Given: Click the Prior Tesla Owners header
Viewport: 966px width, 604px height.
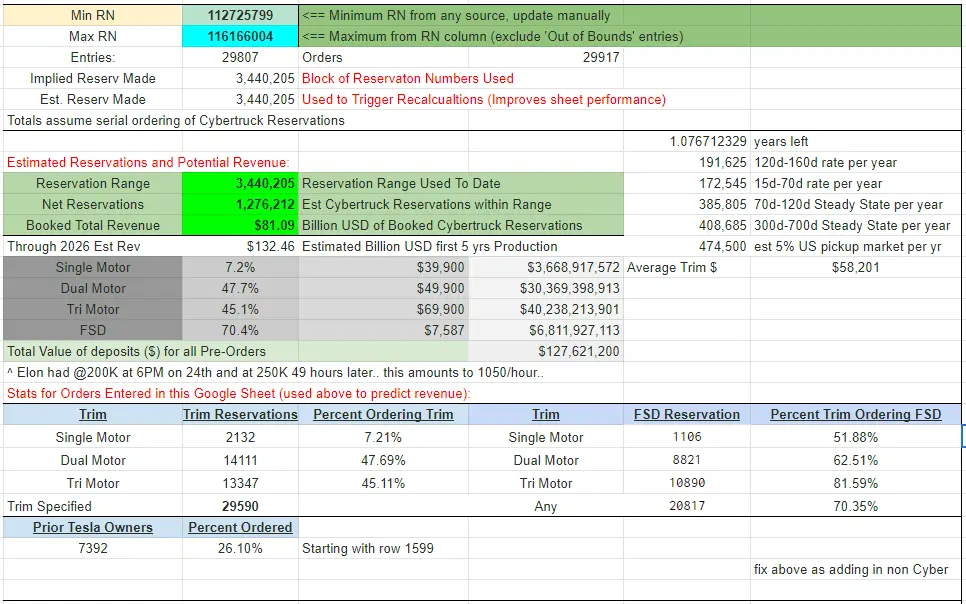Looking at the screenshot, I should 93,527.
